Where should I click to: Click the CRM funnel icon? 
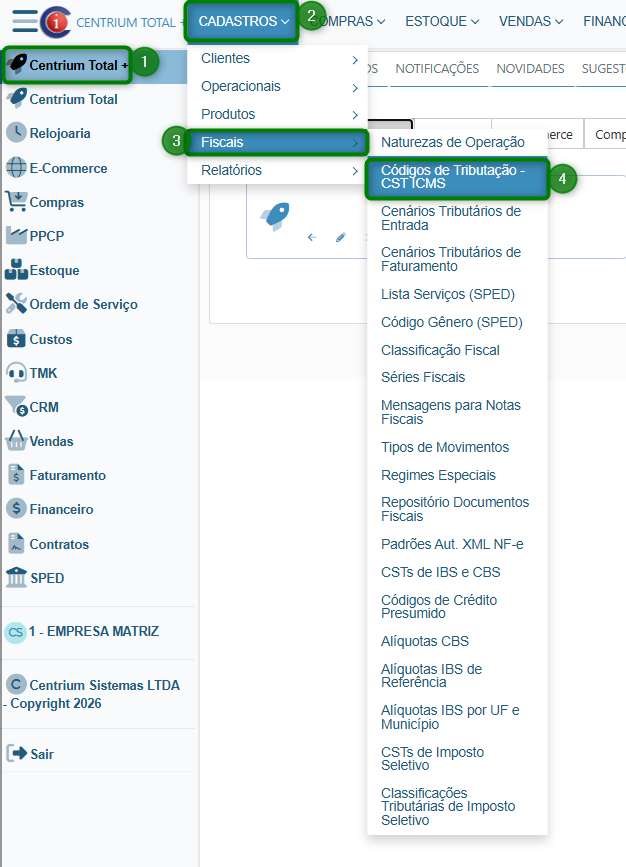point(16,407)
